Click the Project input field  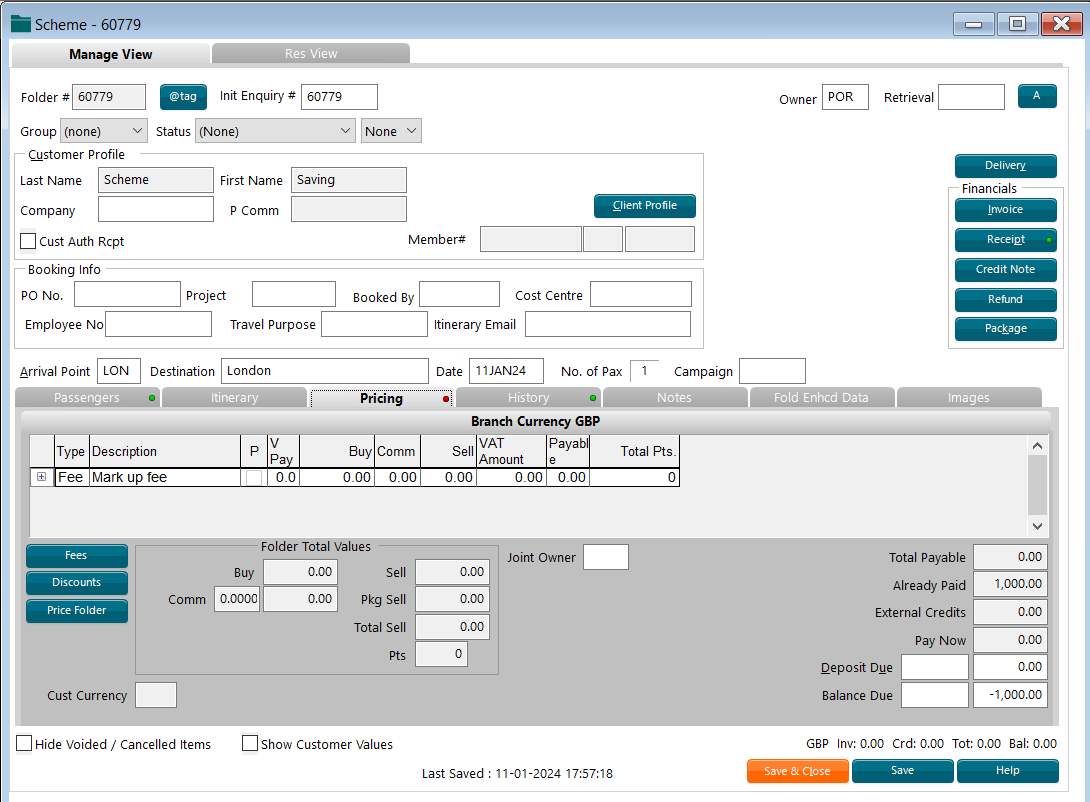point(294,294)
